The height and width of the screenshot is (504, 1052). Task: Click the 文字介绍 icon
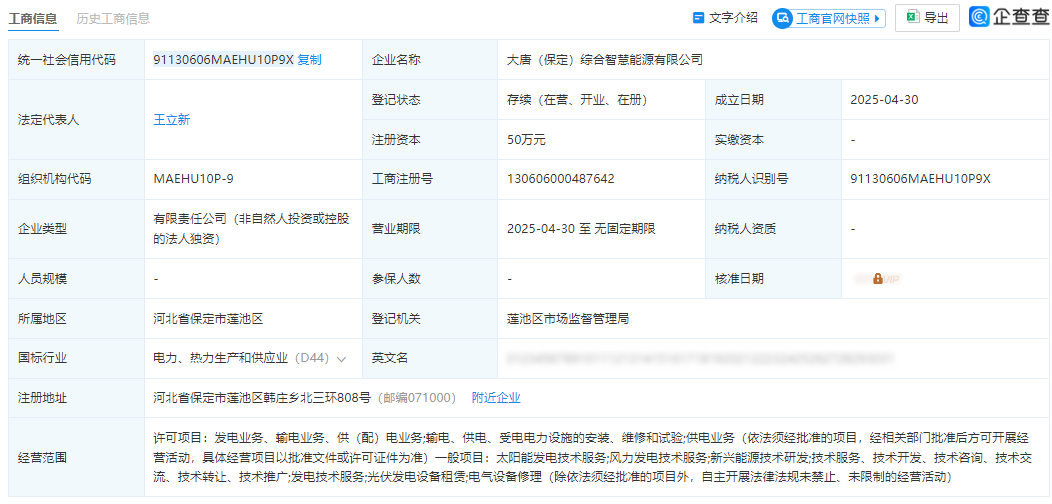click(x=698, y=18)
